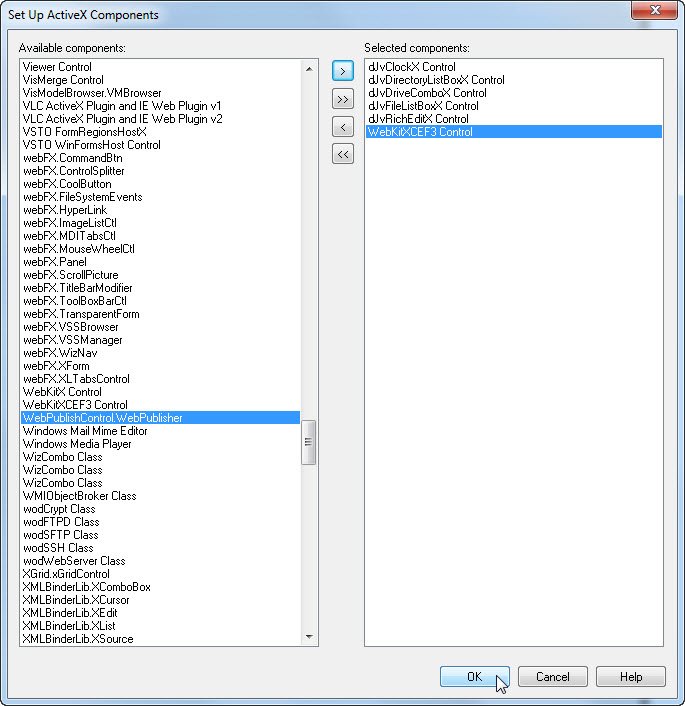Select webFX.TitleBarModifier
Image resolution: width=685 pixels, height=706 pixels.
[160, 288]
